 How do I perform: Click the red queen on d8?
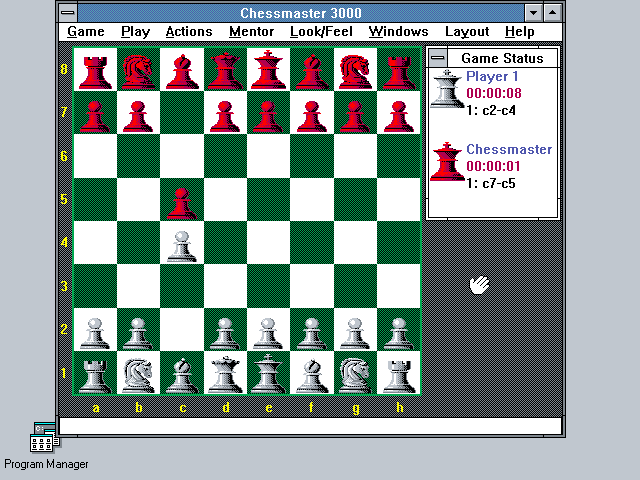coord(225,69)
